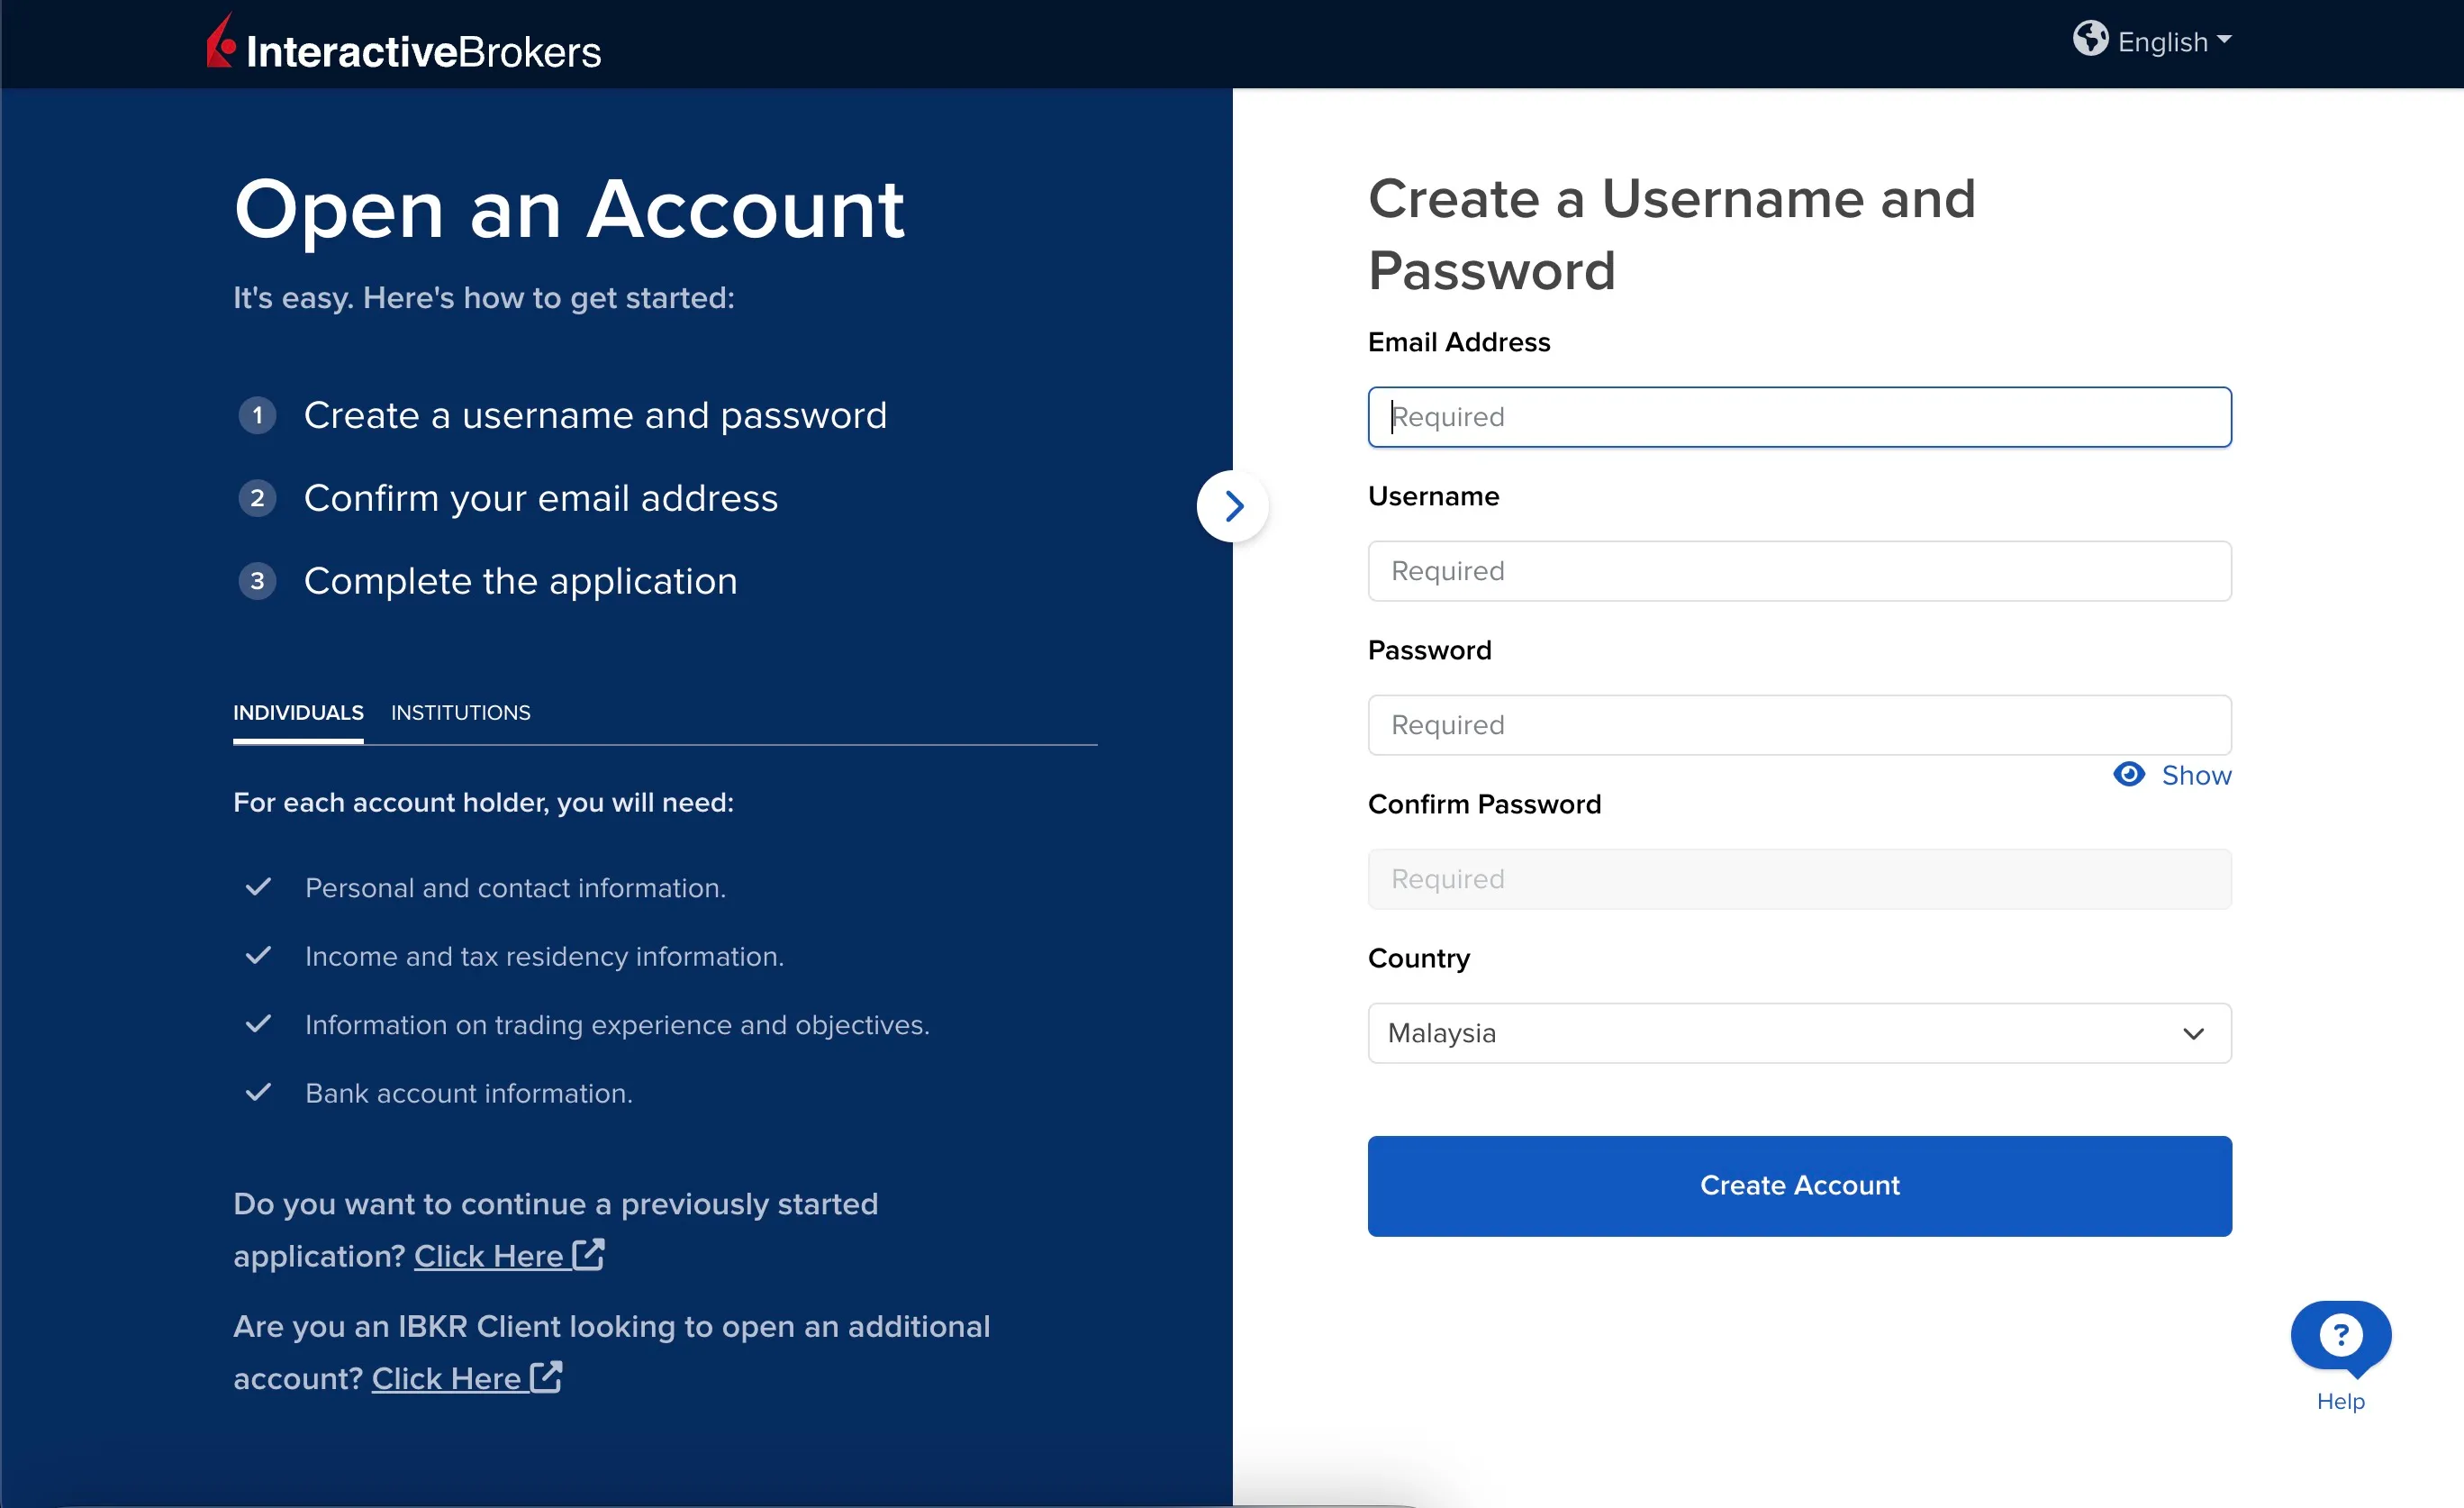Select the INDIVIDUALS tab
The height and width of the screenshot is (1508, 2464).
pyautogui.click(x=298, y=713)
